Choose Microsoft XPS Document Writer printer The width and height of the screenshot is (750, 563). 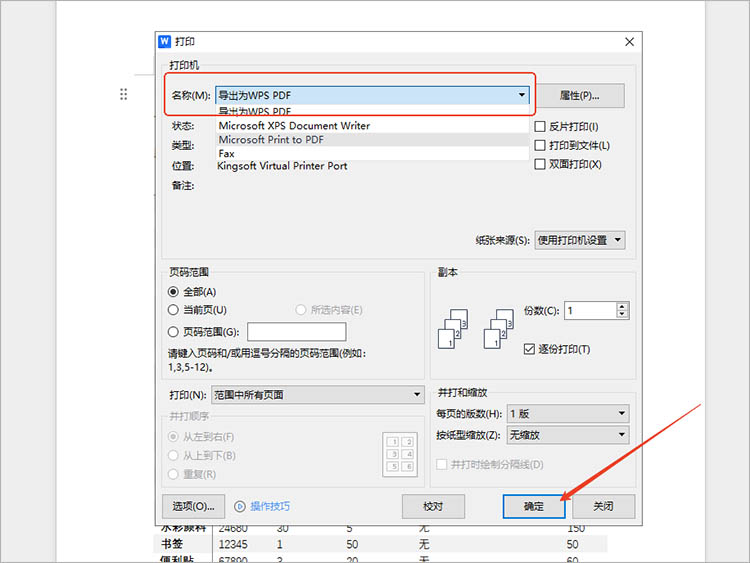(x=372, y=126)
